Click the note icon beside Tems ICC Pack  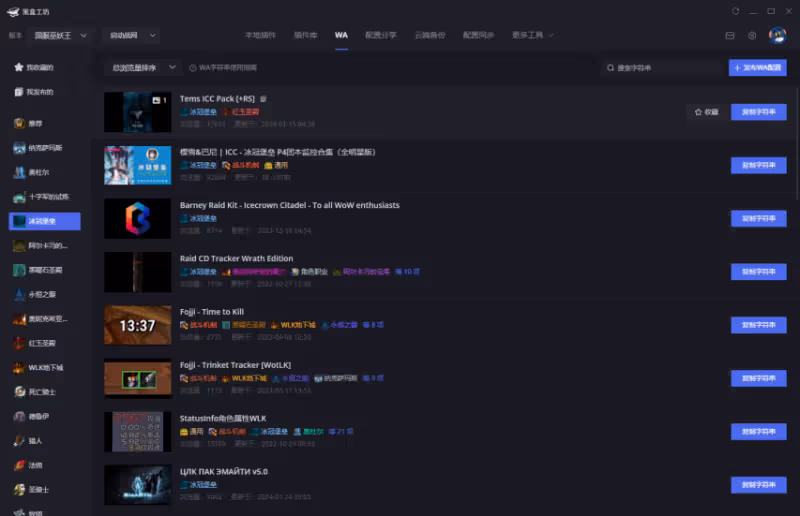point(263,99)
